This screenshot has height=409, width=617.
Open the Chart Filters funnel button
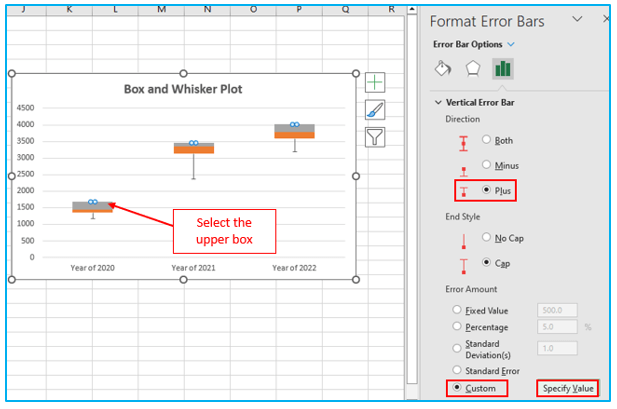coord(375,137)
